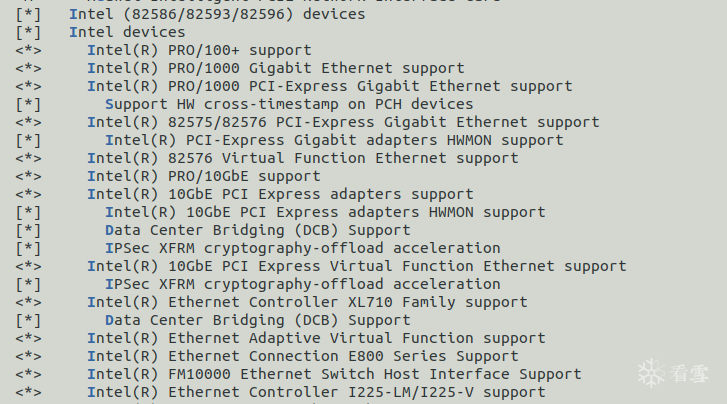Select Ethernet Adaptive Virtual Function support entry

pyautogui.click(x=316, y=338)
